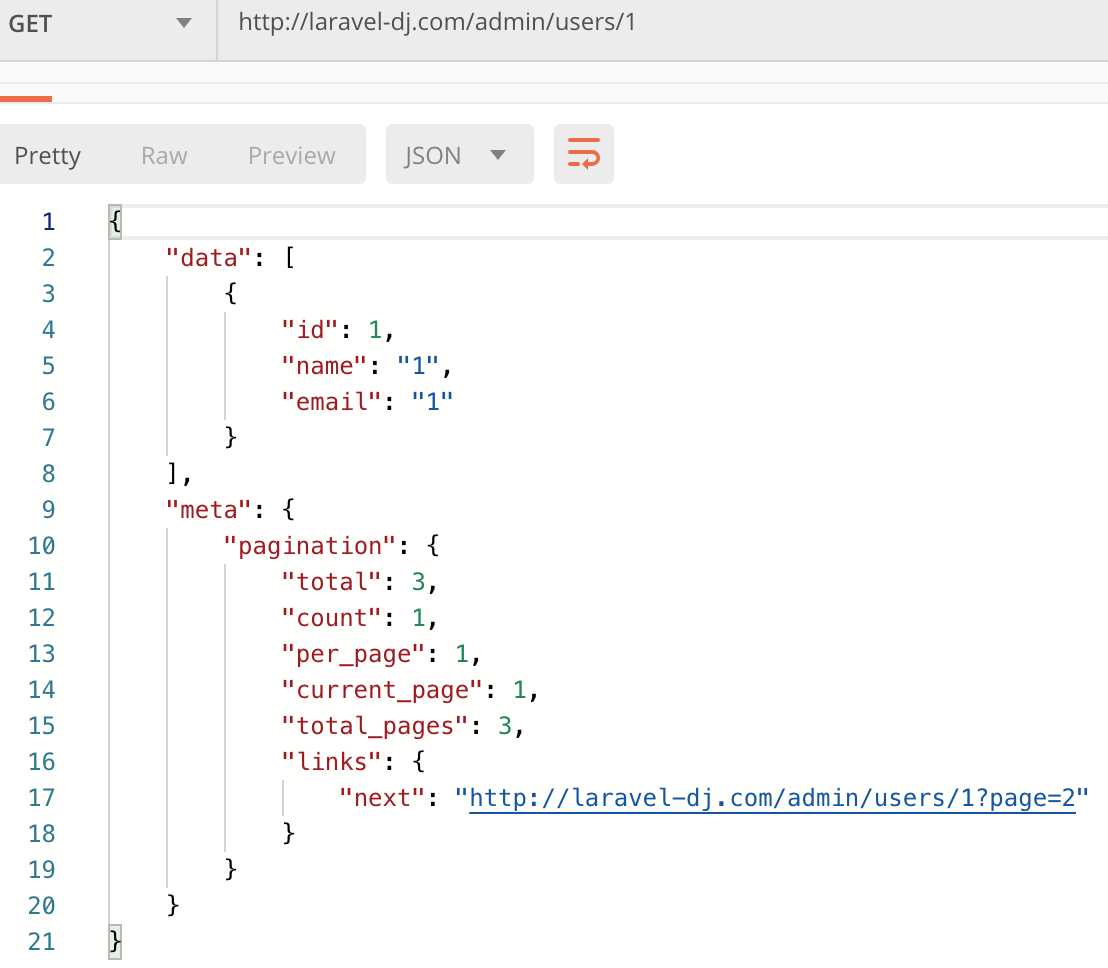Click the name value "1" on line 5
This screenshot has width=1108, height=968.
(418, 366)
